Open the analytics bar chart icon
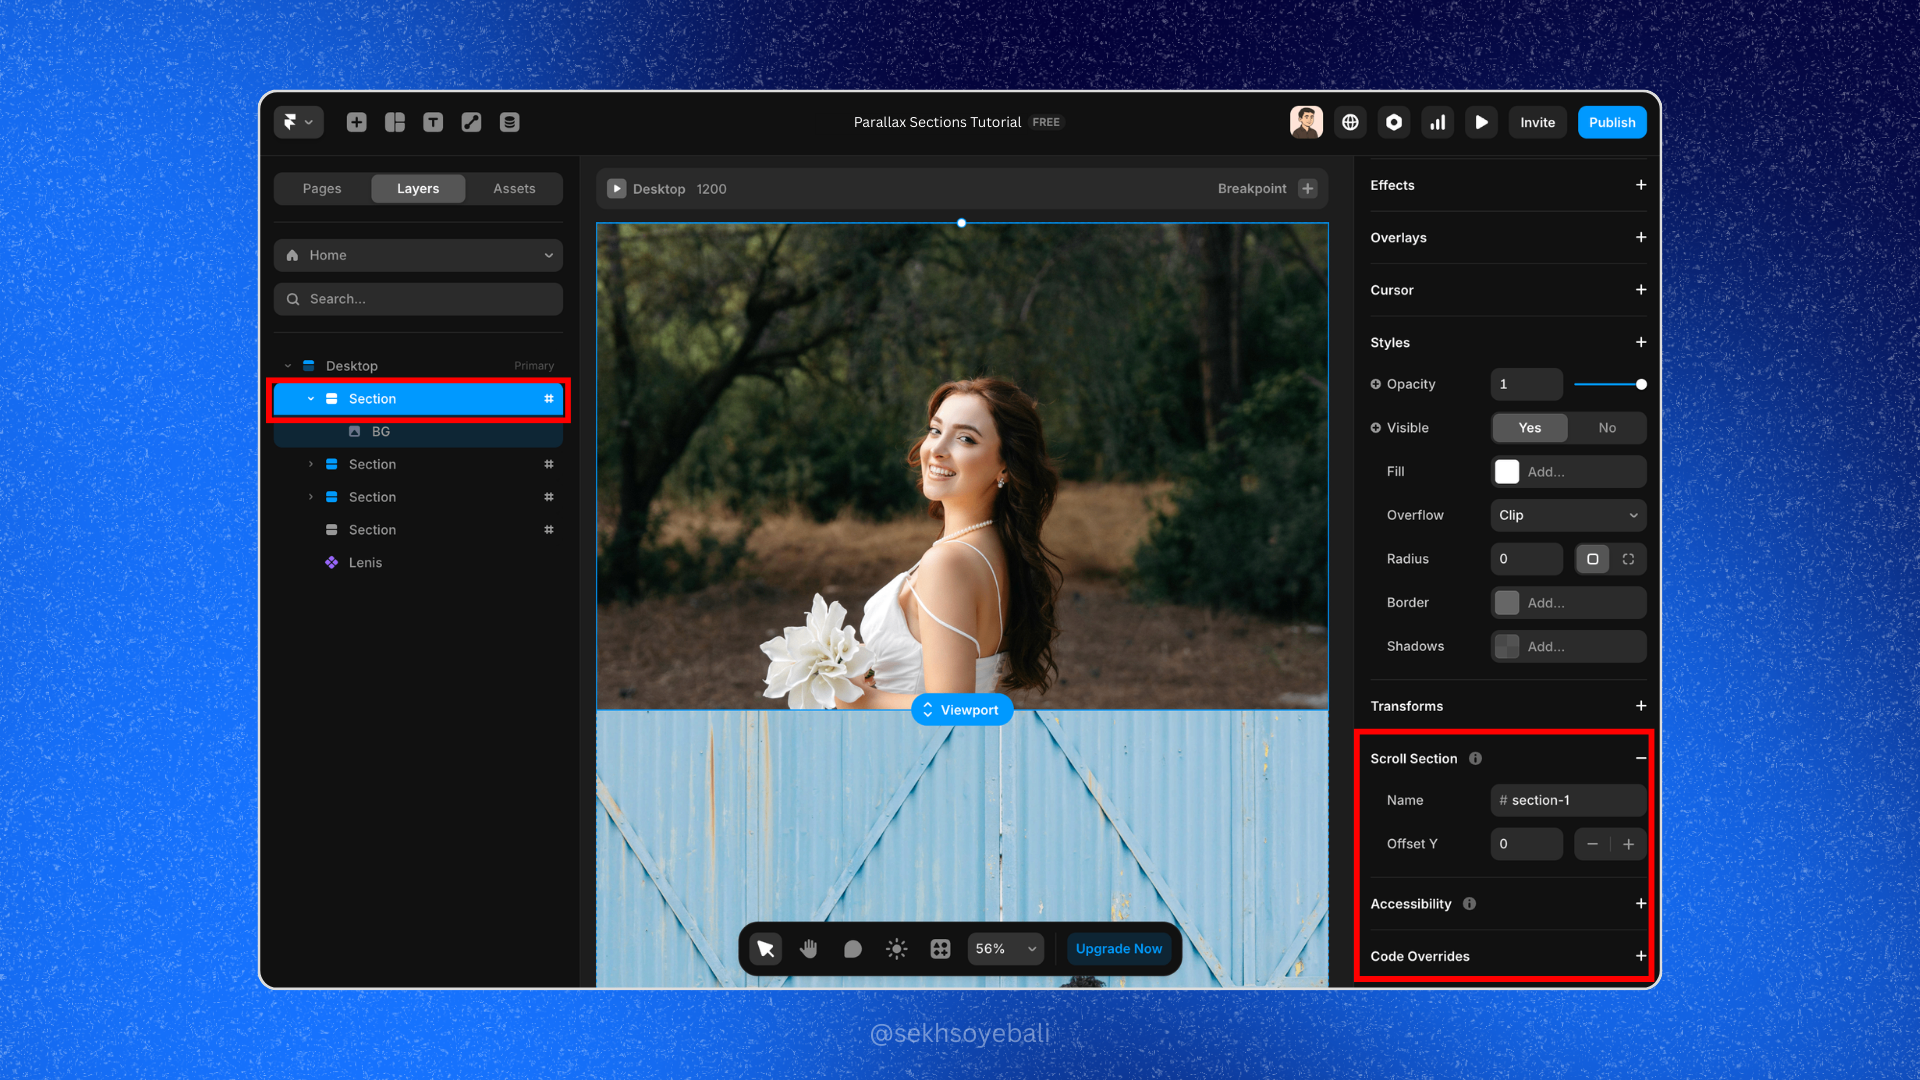The height and width of the screenshot is (1080, 1920). click(x=1437, y=122)
